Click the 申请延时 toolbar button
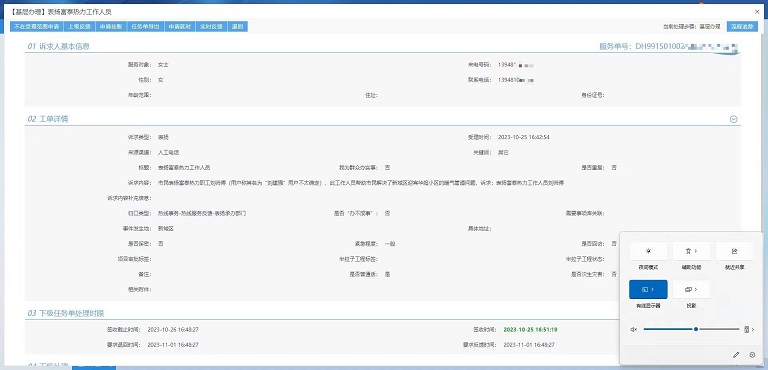This screenshot has width=768, height=370. [179, 26]
